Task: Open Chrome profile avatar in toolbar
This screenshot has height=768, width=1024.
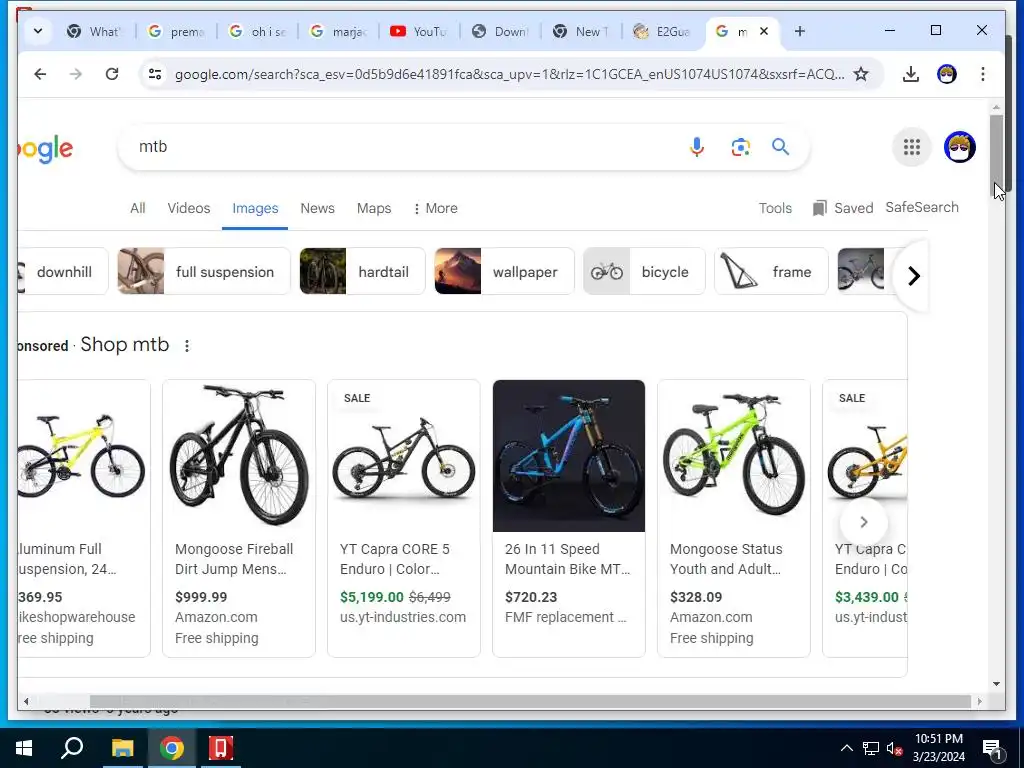Action: 947,74
